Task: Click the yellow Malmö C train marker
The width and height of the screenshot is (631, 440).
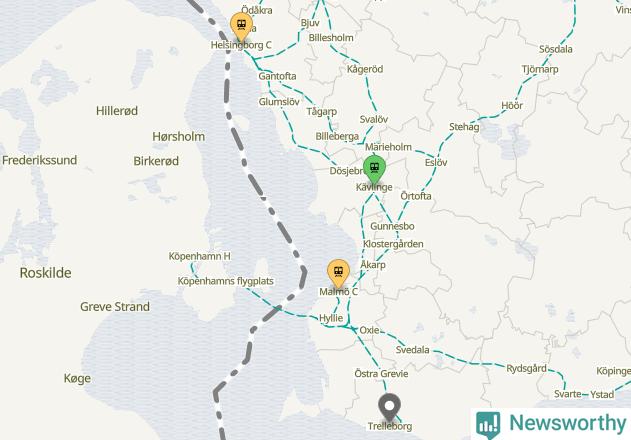Action: [x=338, y=274]
